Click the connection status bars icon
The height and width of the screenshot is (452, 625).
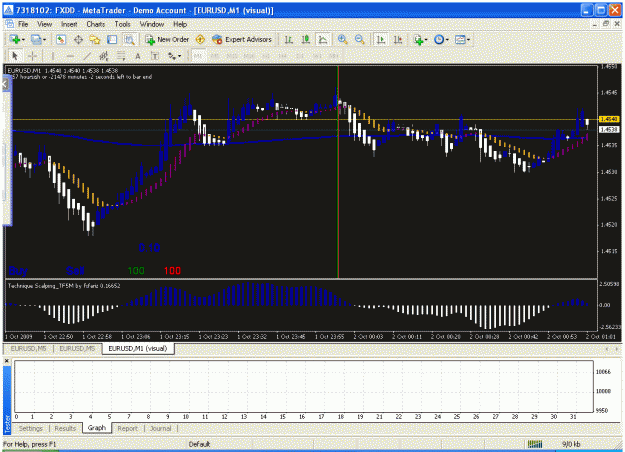point(535,444)
